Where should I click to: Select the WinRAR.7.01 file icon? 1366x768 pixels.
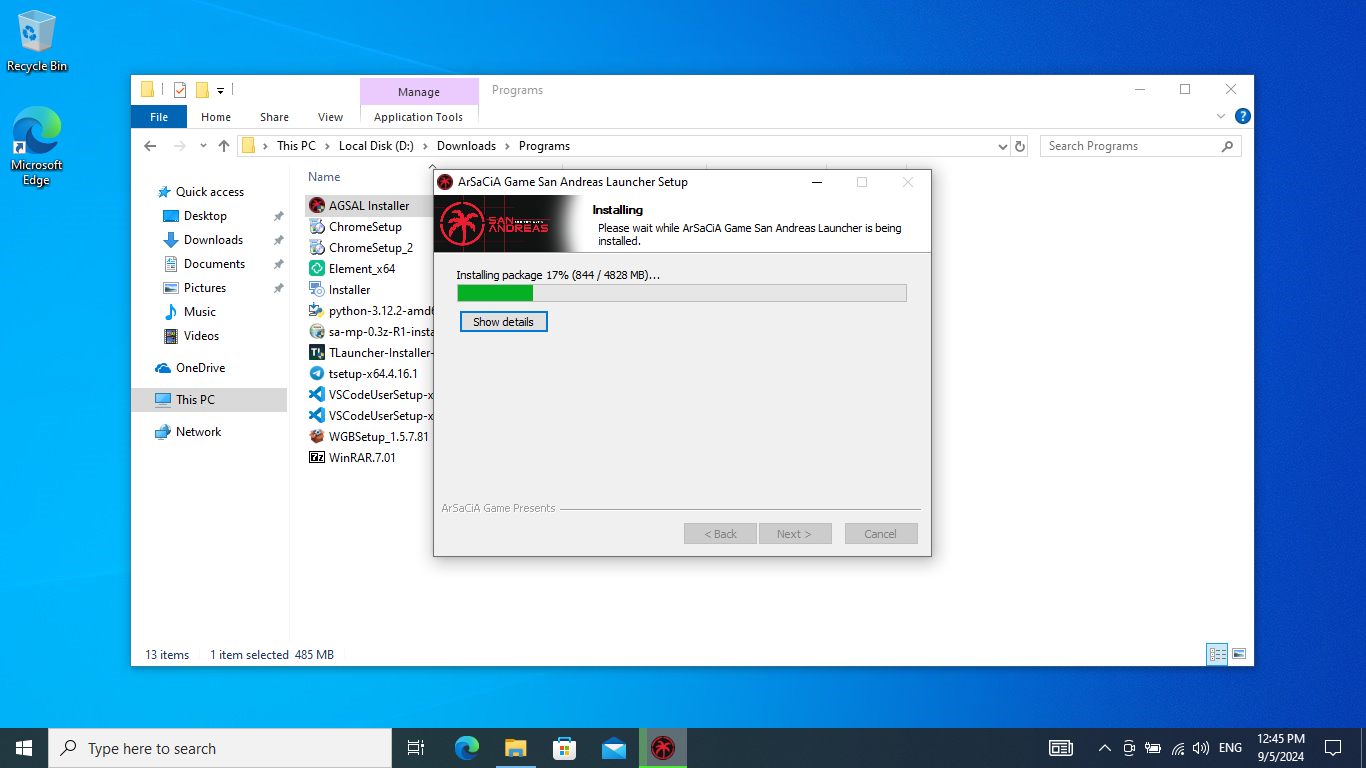tap(317, 457)
